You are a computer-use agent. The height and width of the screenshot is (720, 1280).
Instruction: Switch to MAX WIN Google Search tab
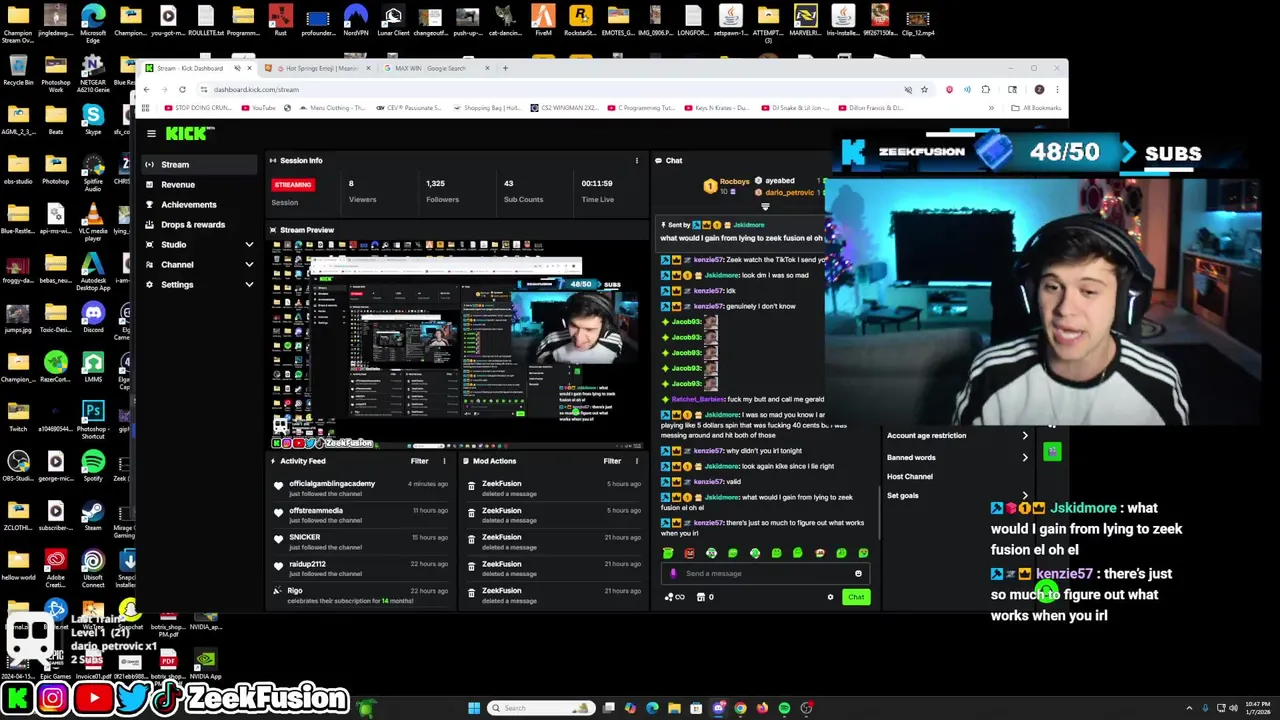(x=436, y=68)
